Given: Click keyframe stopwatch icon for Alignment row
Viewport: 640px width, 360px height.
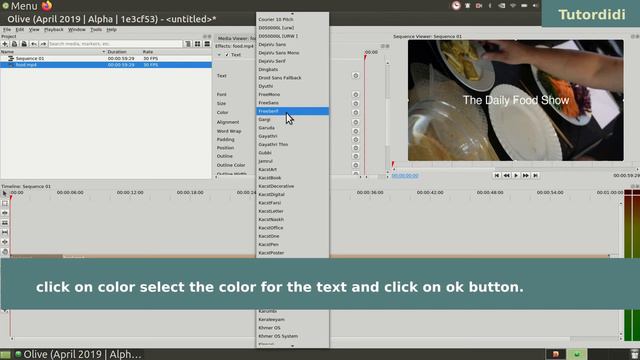Looking at the screenshot, I should 356,122.
